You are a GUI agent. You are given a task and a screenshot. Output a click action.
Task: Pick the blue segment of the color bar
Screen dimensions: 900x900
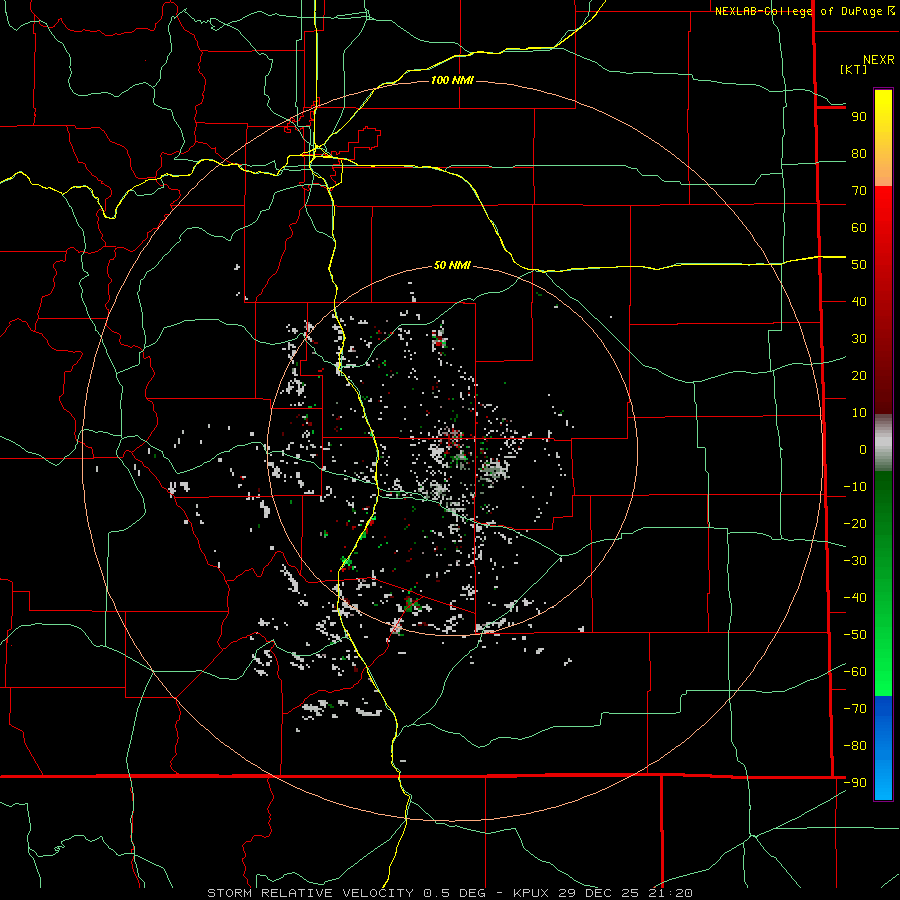click(883, 748)
